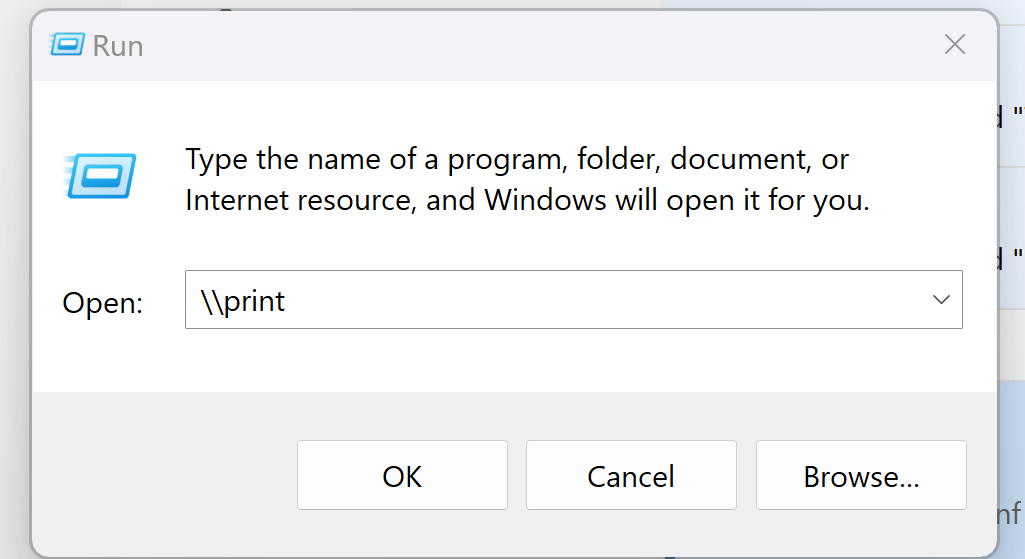
Task: Click the small Run icon in title bar
Action: 67,45
